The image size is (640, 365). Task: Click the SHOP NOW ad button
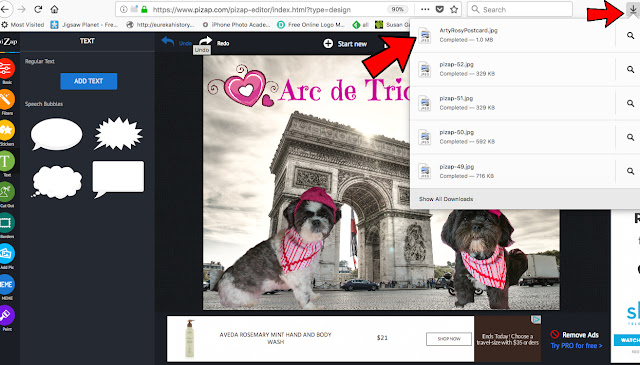coord(449,339)
